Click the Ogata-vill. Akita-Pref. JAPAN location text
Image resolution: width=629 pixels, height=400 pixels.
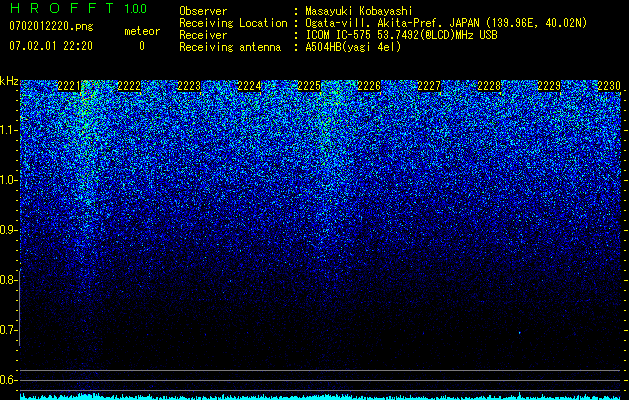[446, 23]
